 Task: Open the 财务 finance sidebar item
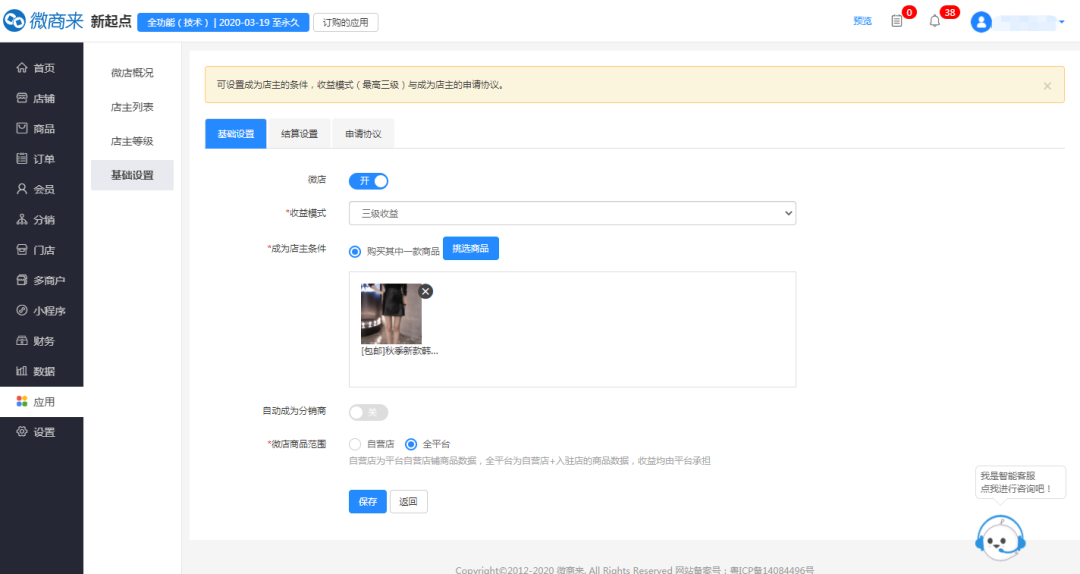click(41, 340)
